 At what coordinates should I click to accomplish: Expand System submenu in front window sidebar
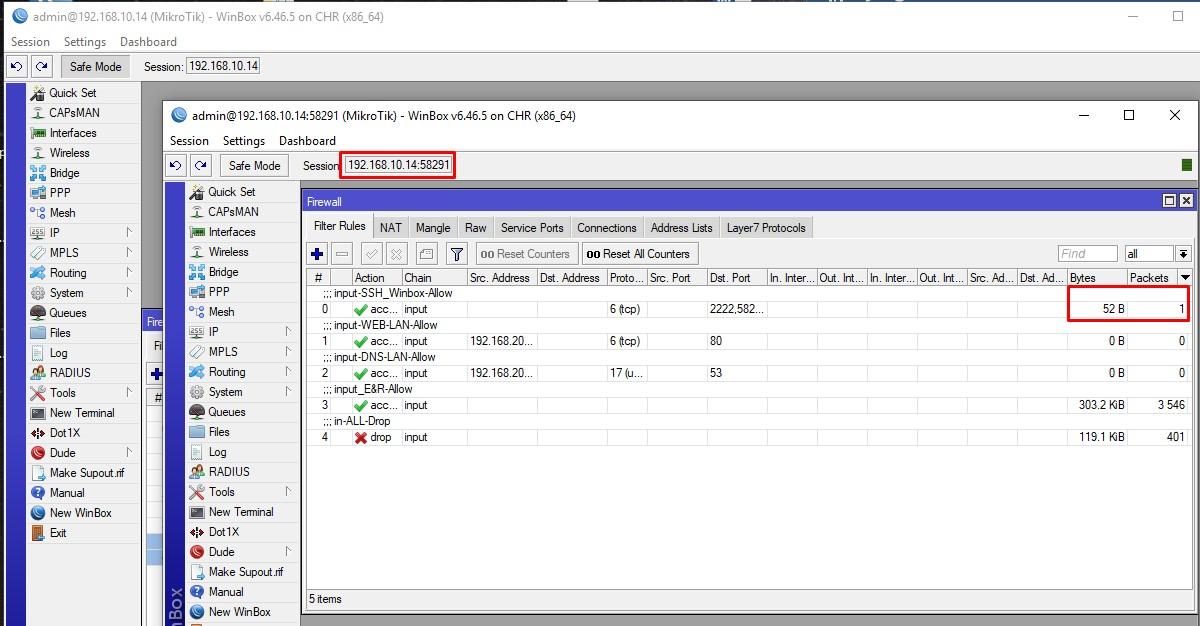point(288,392)
